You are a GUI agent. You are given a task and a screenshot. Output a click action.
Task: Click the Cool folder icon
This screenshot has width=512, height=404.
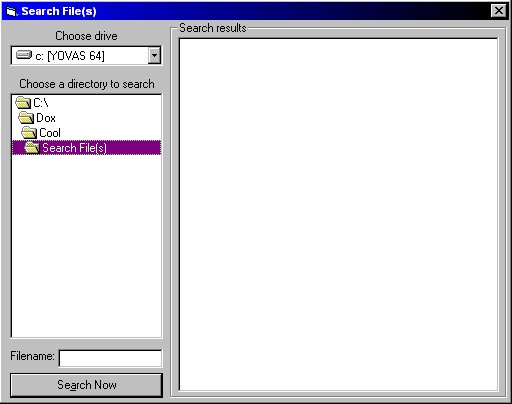(29, 133)
